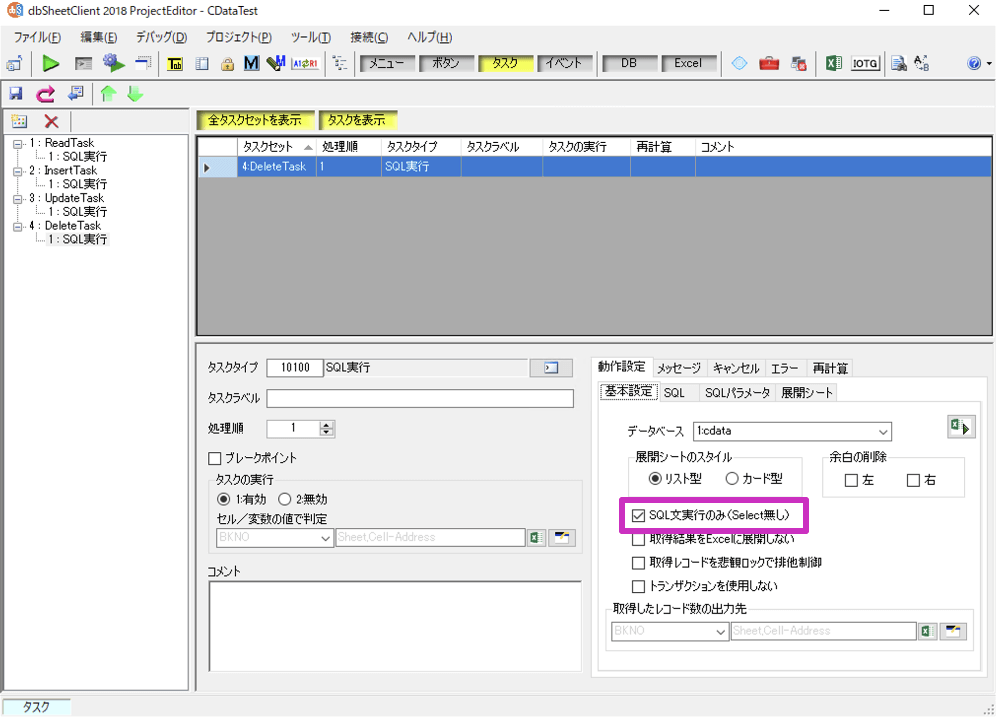This screenshot has height=717, width=996.
Task: Click the save floppy disk icon
Action: pyautogui.click(x=16, y=94)
